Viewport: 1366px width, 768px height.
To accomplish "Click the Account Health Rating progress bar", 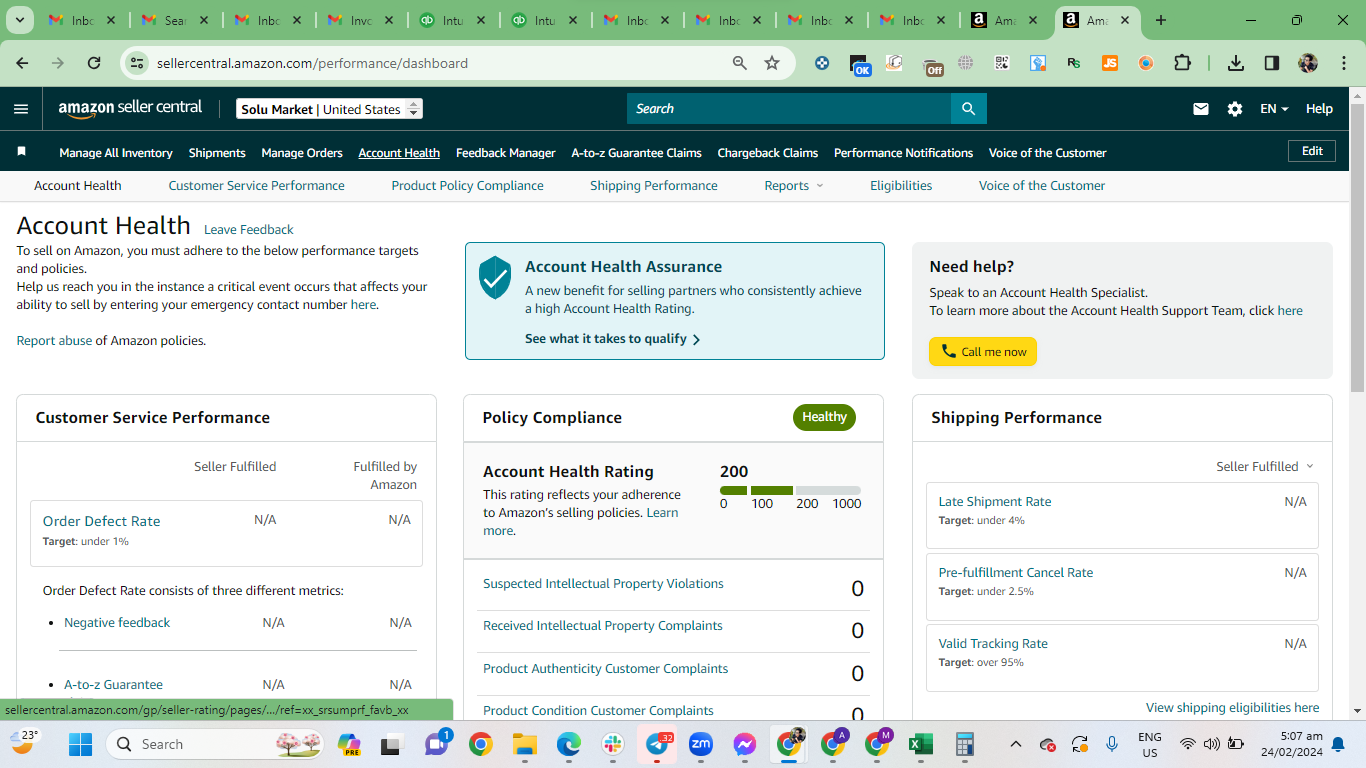I will 790,491.
